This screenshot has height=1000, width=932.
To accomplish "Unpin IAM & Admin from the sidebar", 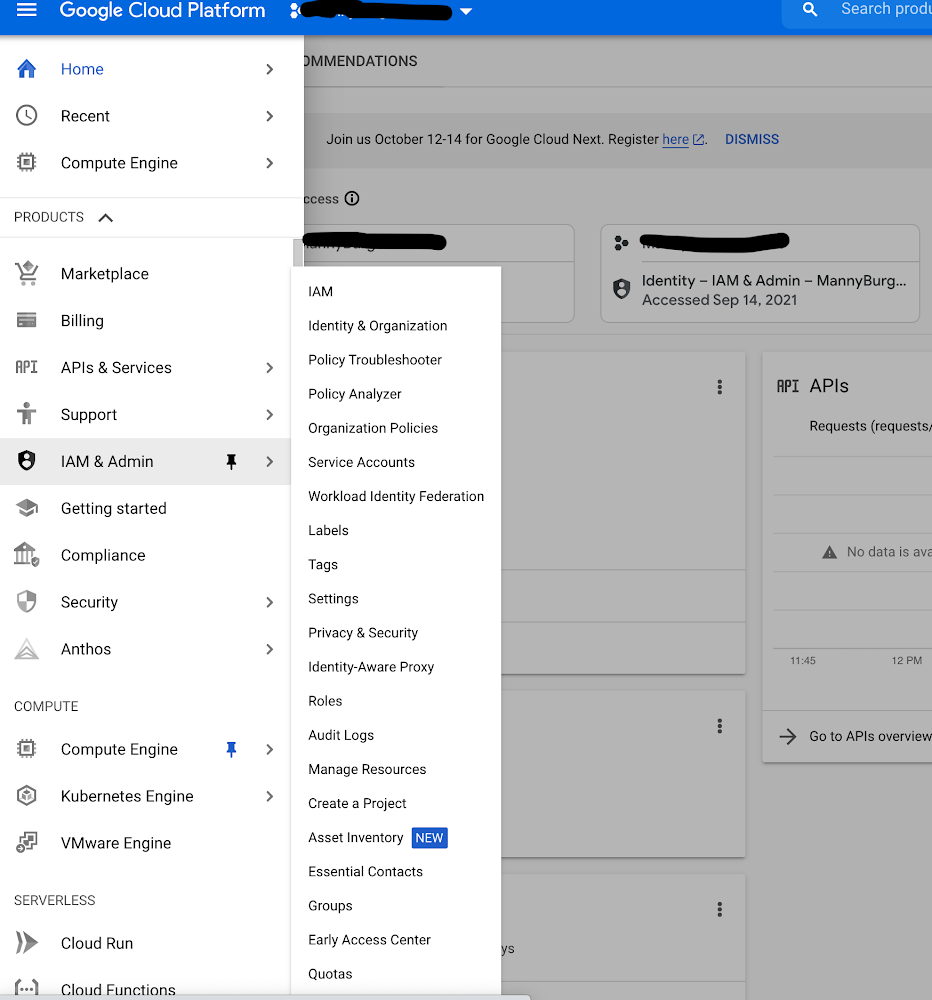I will coord(231,461).
